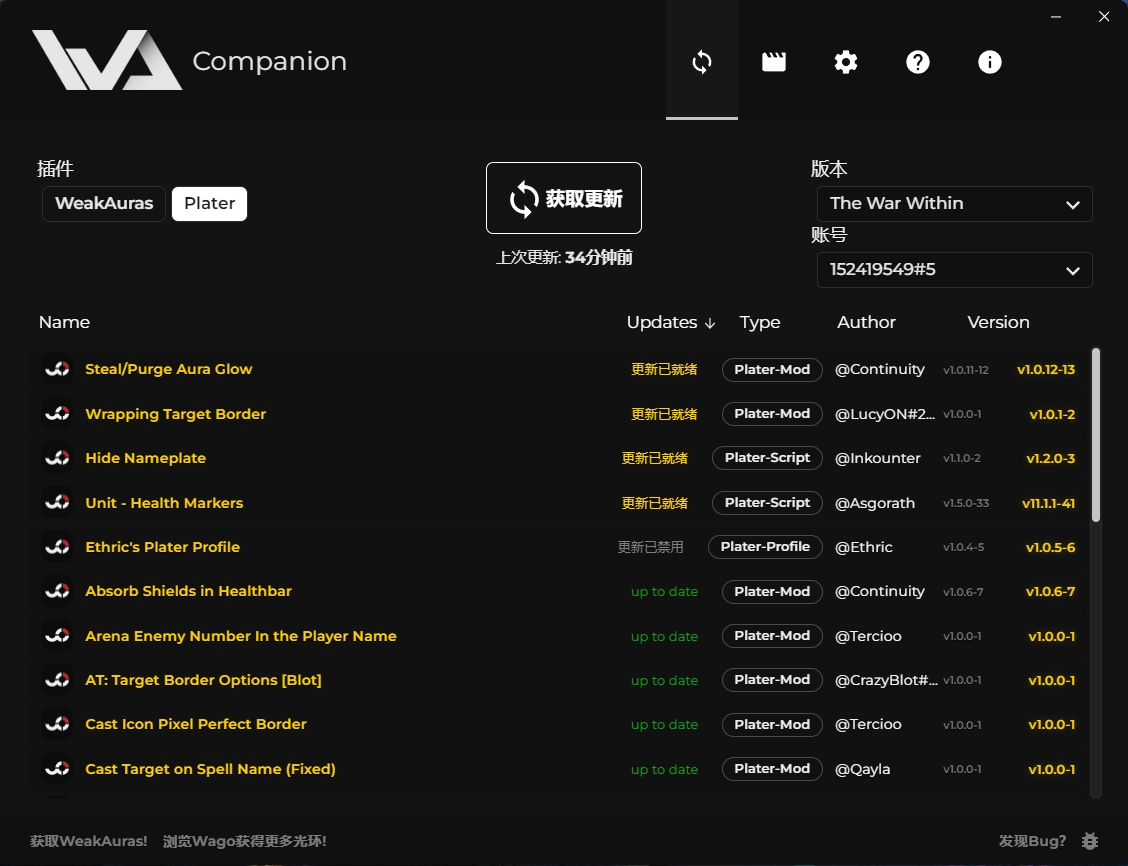
Task: Click version v11.1.1-41
Action: 1048,503
